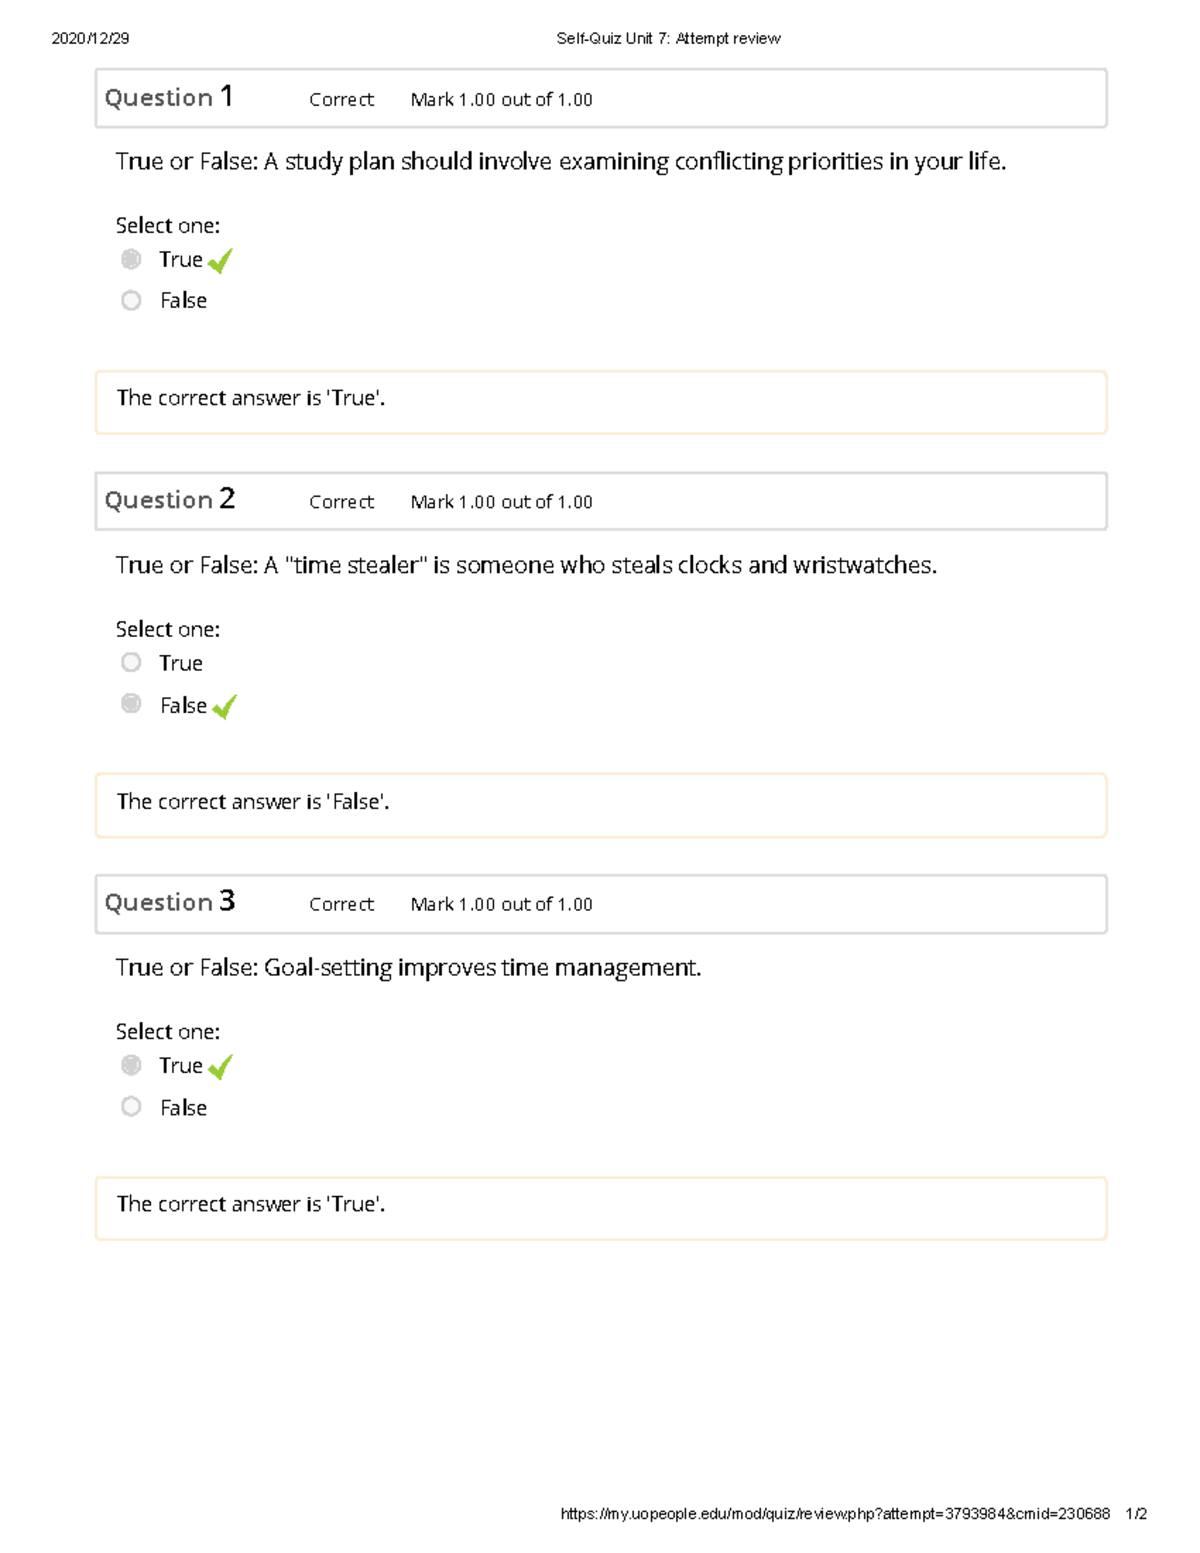1200x1553 pixels.
Task: Click the green checkmark beside False in Question 2
Action: (224, 707)
